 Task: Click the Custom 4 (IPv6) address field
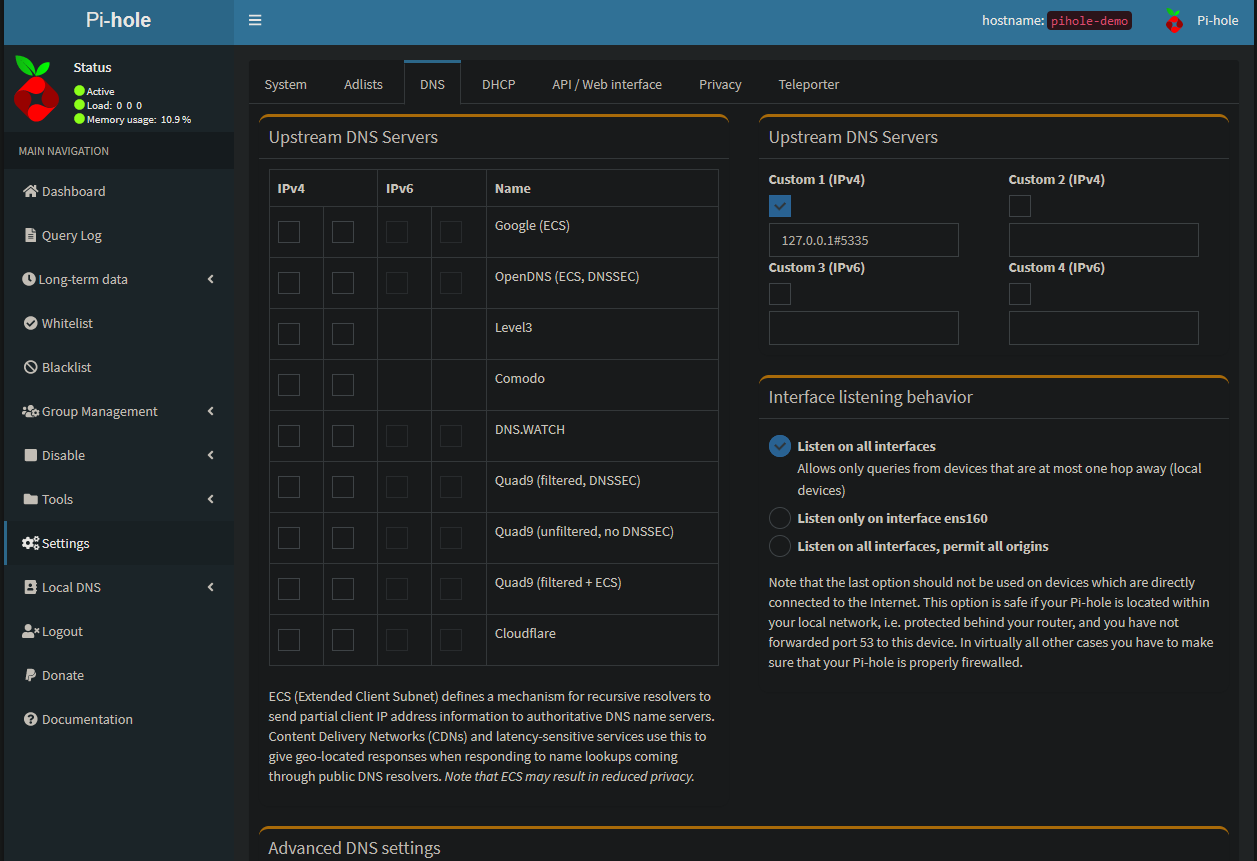pos(1104,328)
